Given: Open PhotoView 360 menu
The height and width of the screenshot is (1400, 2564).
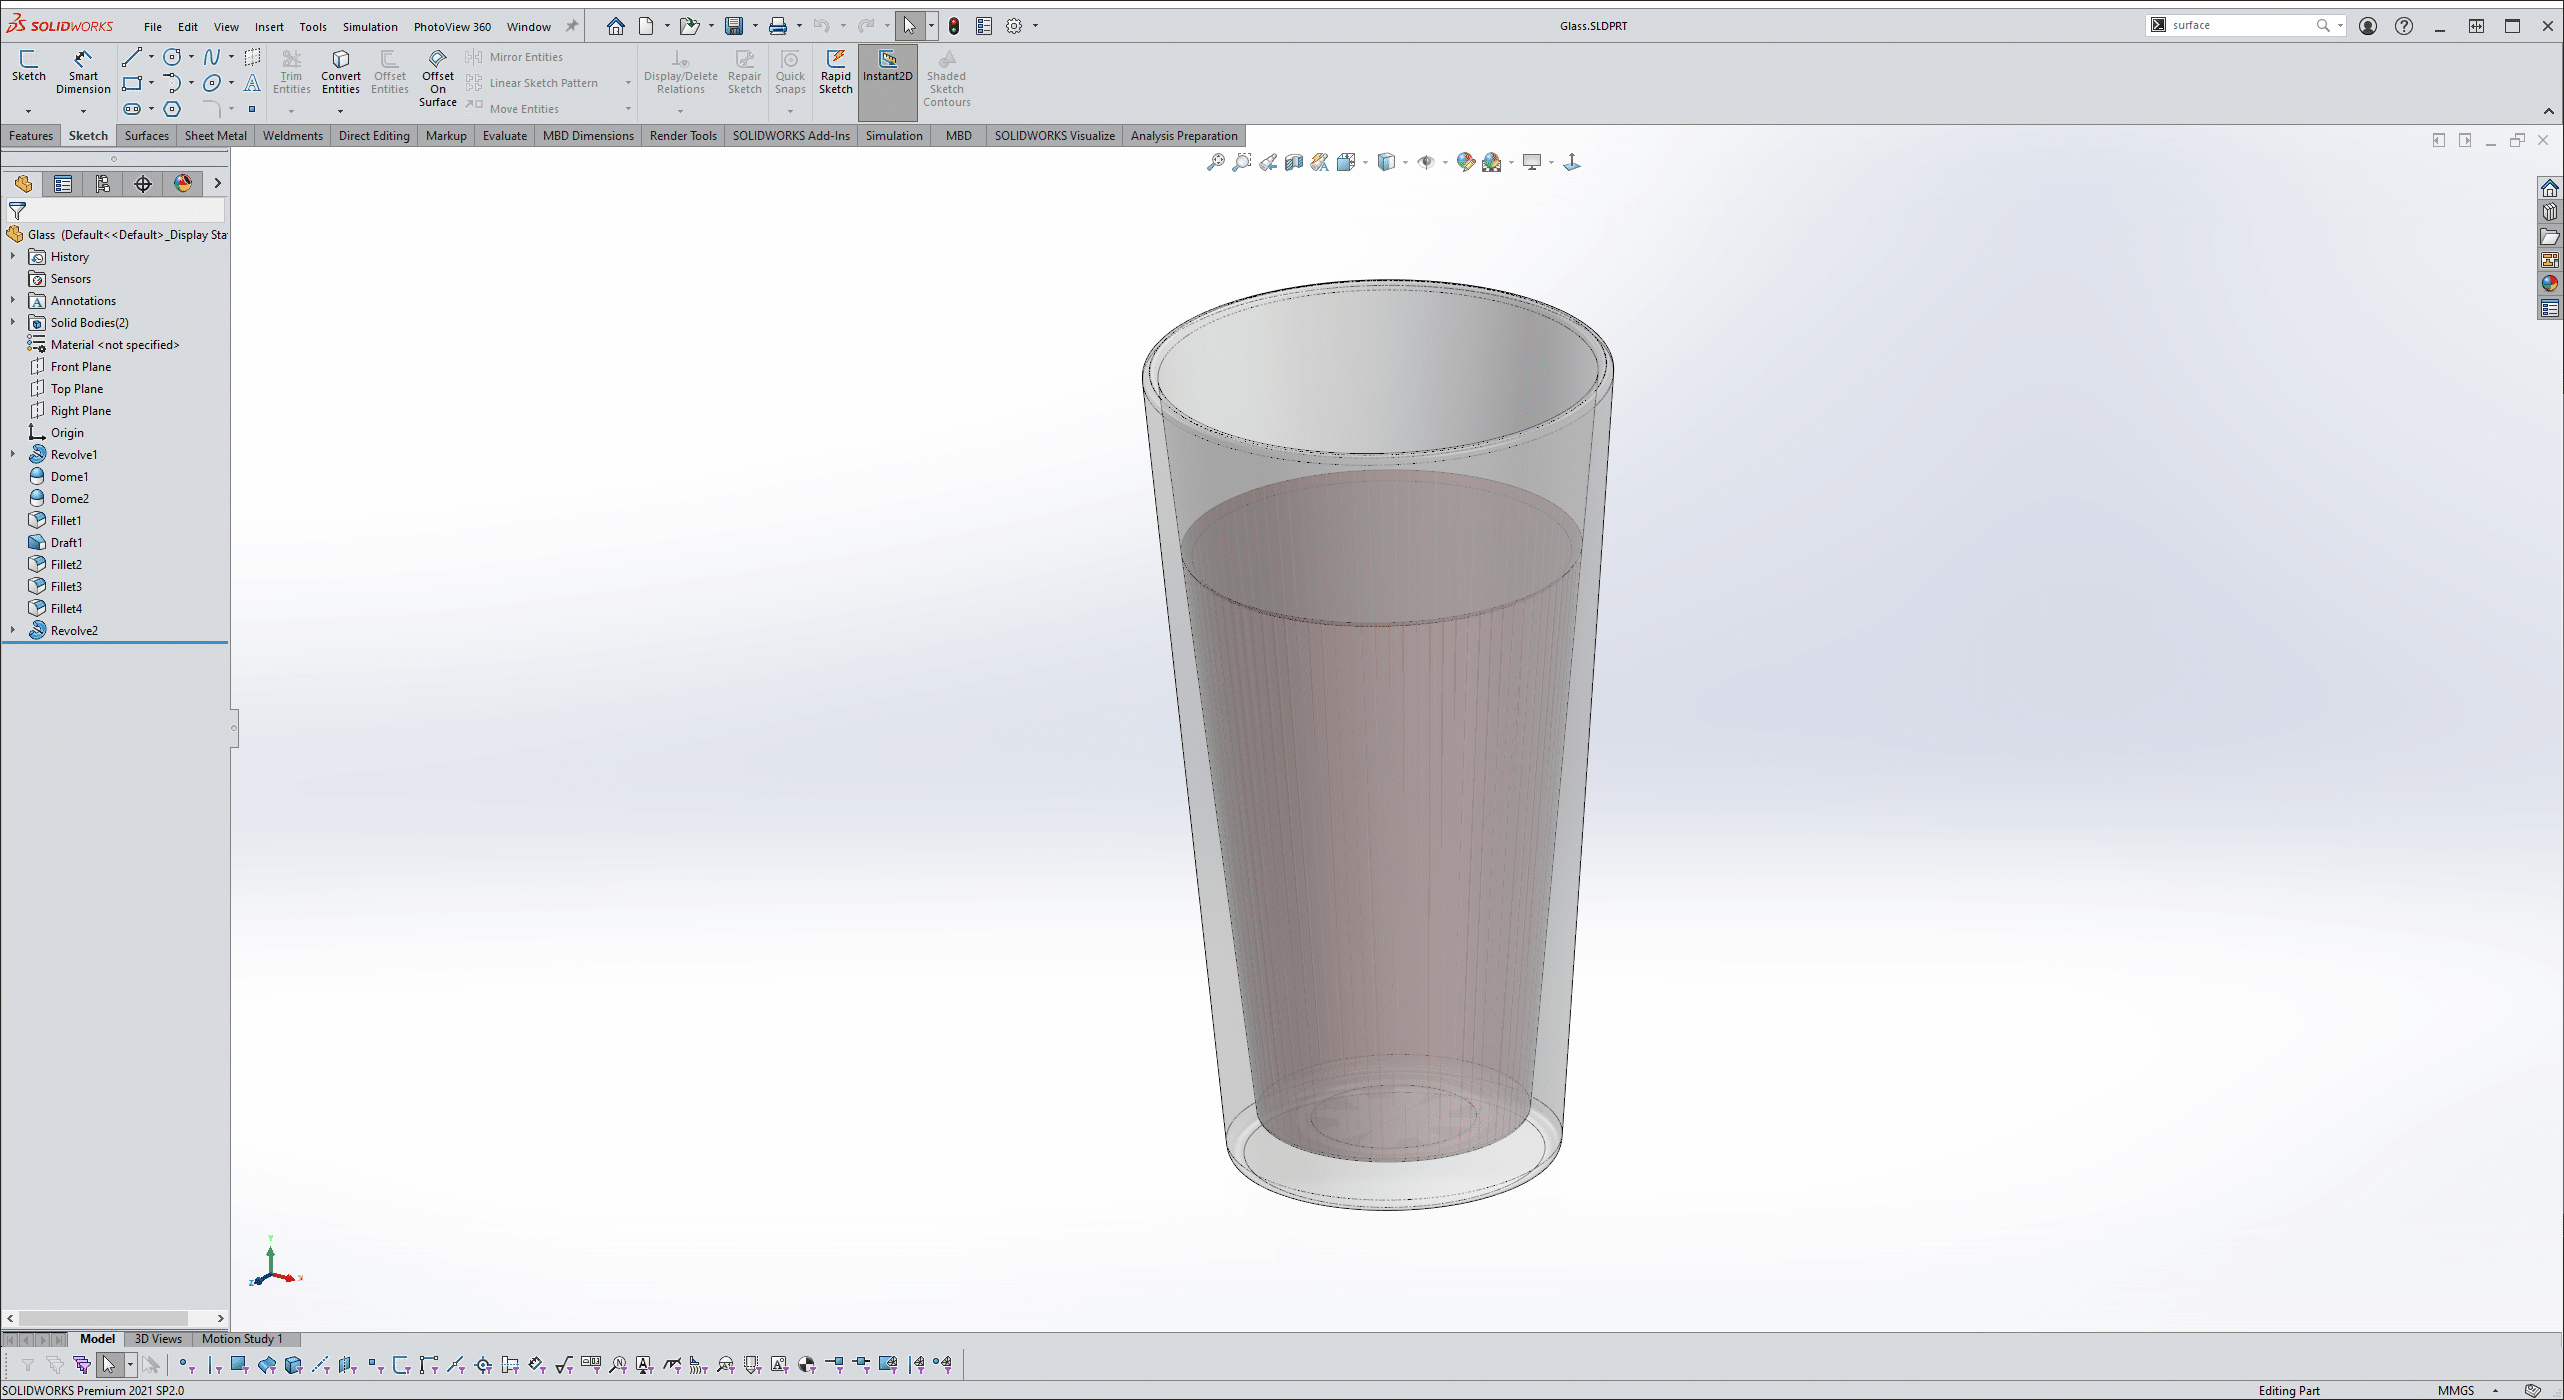Looking at the screenshot, I should (452, 27).
